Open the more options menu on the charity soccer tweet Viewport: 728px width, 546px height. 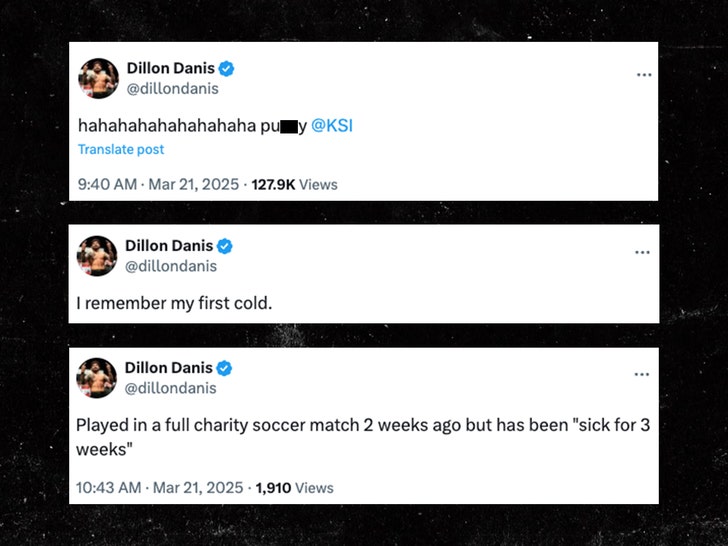coord(642,374)
